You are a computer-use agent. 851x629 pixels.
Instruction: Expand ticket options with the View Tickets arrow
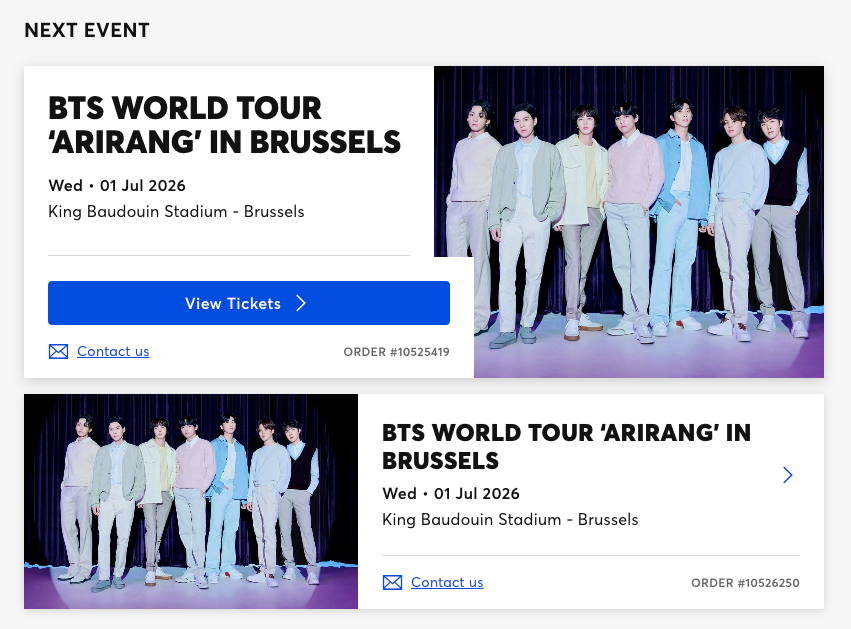pos(300,303)
